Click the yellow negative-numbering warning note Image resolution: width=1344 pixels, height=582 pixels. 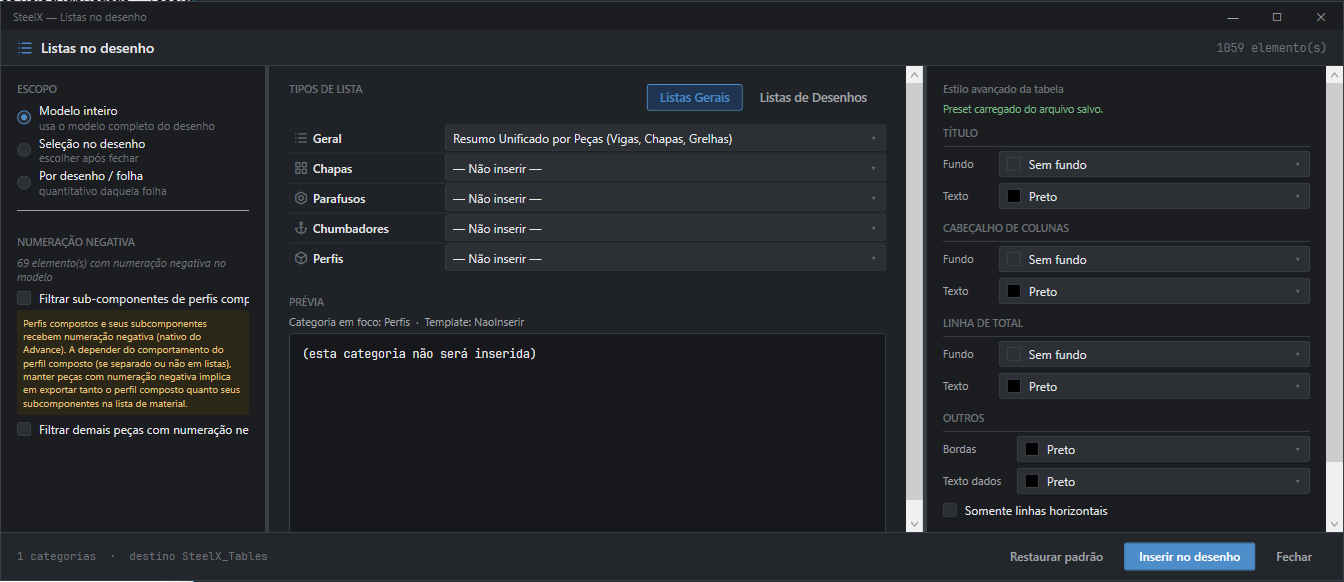click(x=133, y=362)
